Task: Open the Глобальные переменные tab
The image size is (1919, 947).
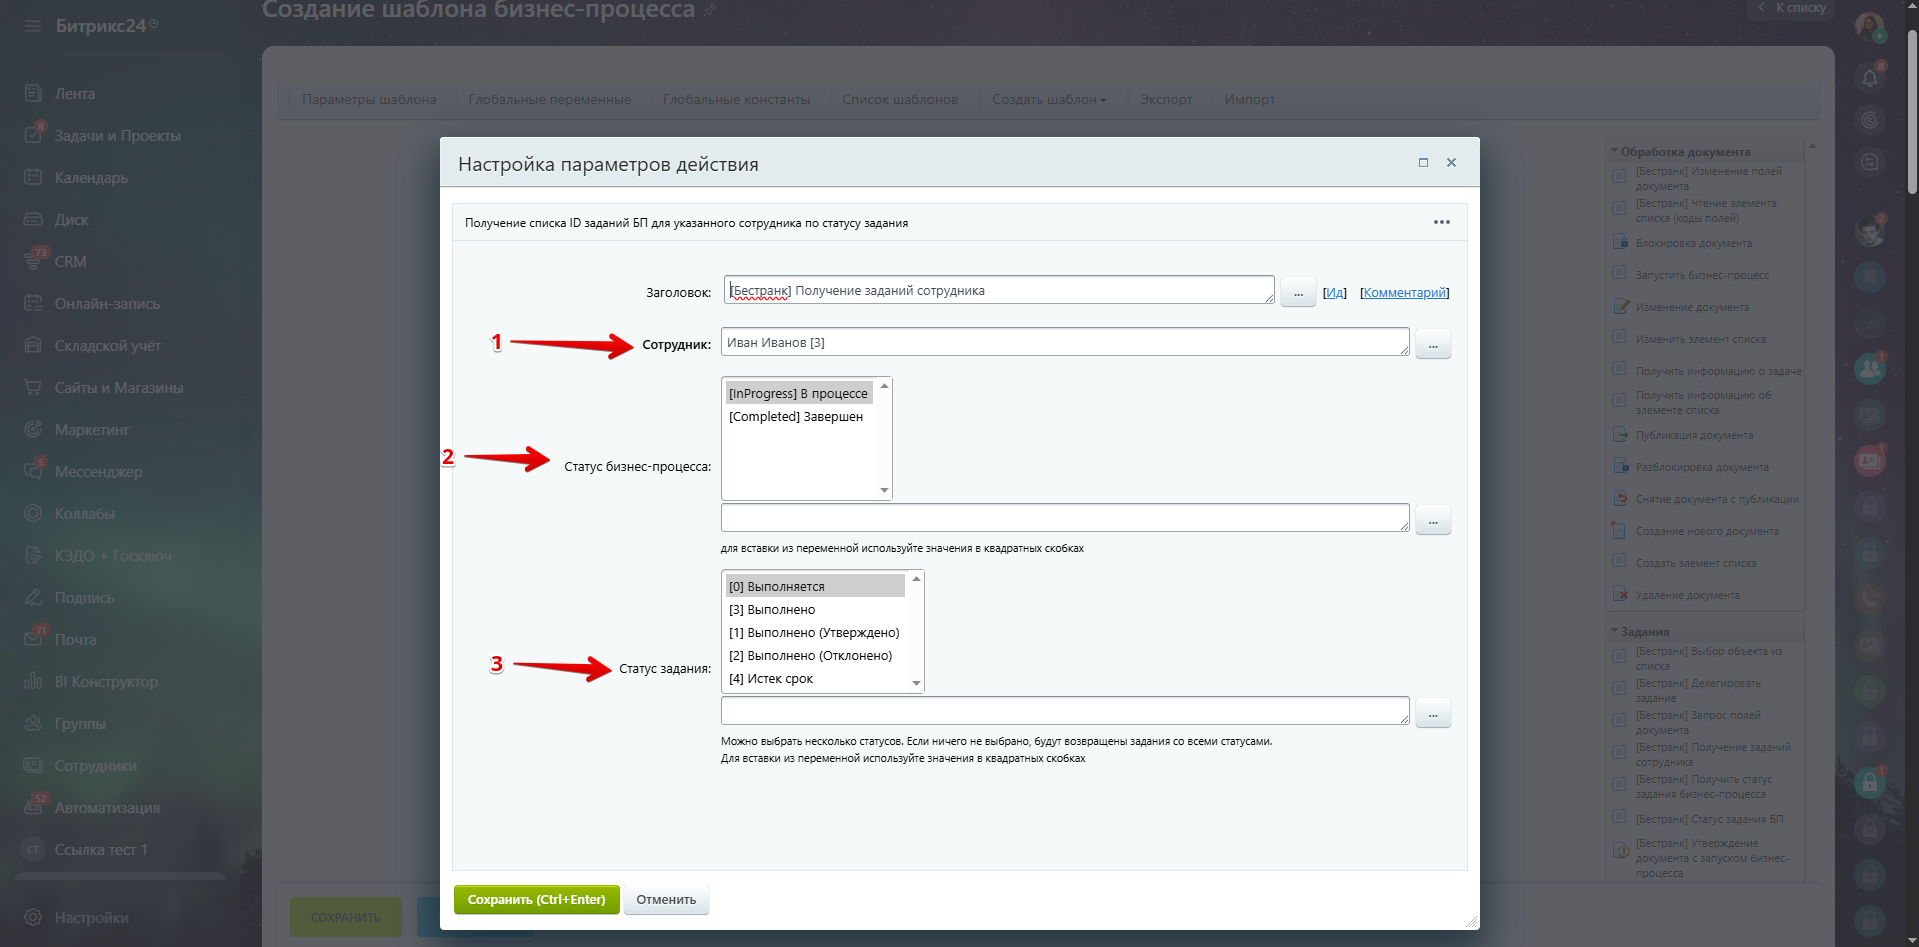Action: 549,100
